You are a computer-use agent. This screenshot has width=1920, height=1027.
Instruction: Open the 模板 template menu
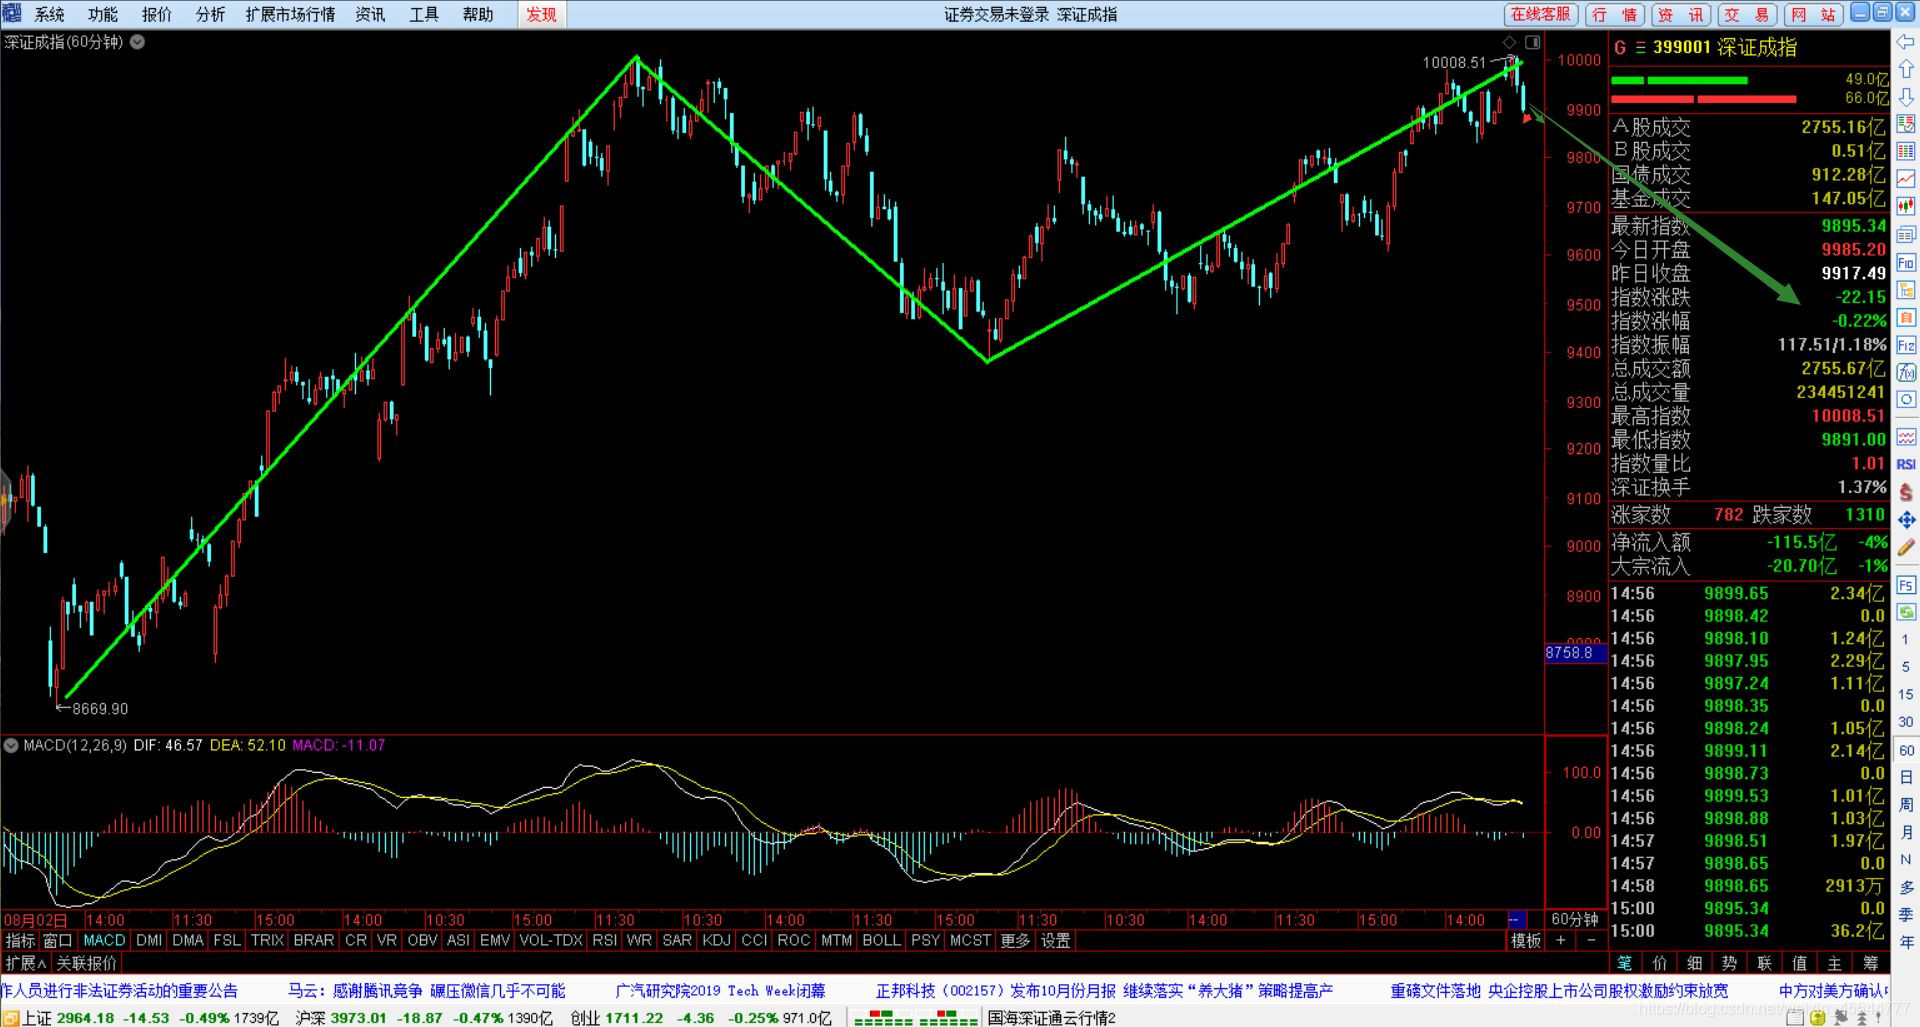coord(1525,940)
